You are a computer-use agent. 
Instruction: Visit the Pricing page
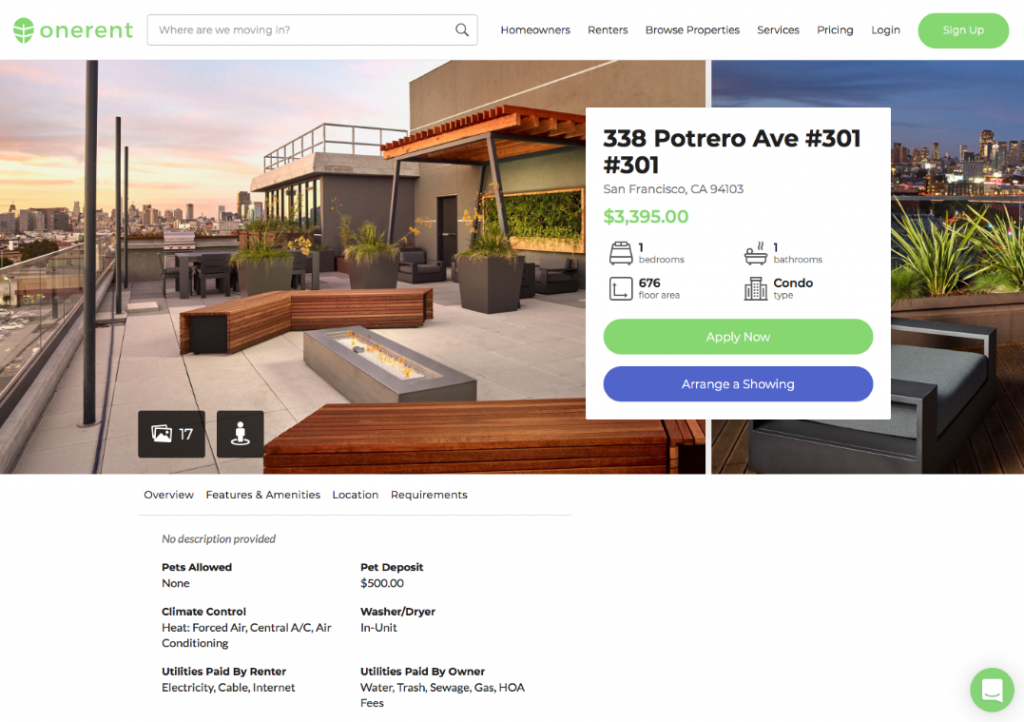point(835,30)
